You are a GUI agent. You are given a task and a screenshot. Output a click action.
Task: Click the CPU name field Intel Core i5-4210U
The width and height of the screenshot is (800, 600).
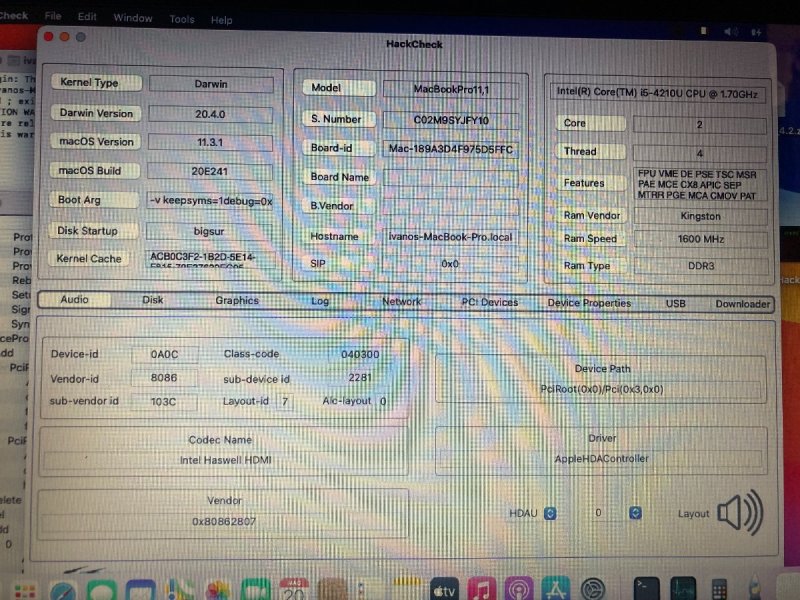tap(657, 93)
